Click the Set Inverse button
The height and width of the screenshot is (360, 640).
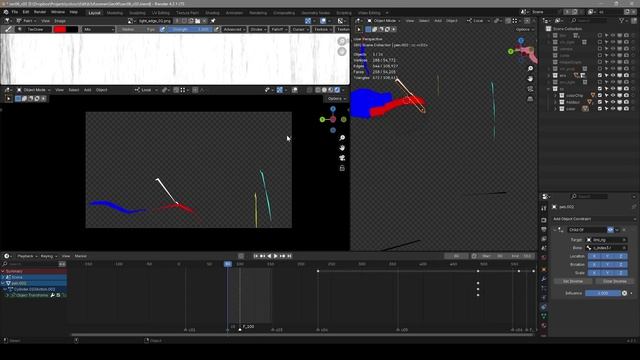pos(573,281)
